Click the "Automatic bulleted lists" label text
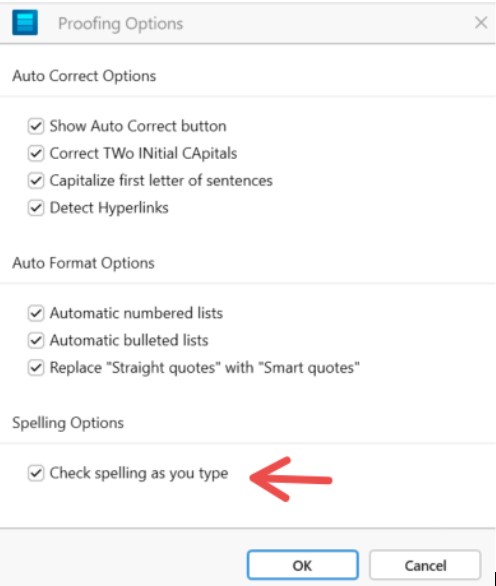This screenshot has height=586, width=496. click(129, 340)
